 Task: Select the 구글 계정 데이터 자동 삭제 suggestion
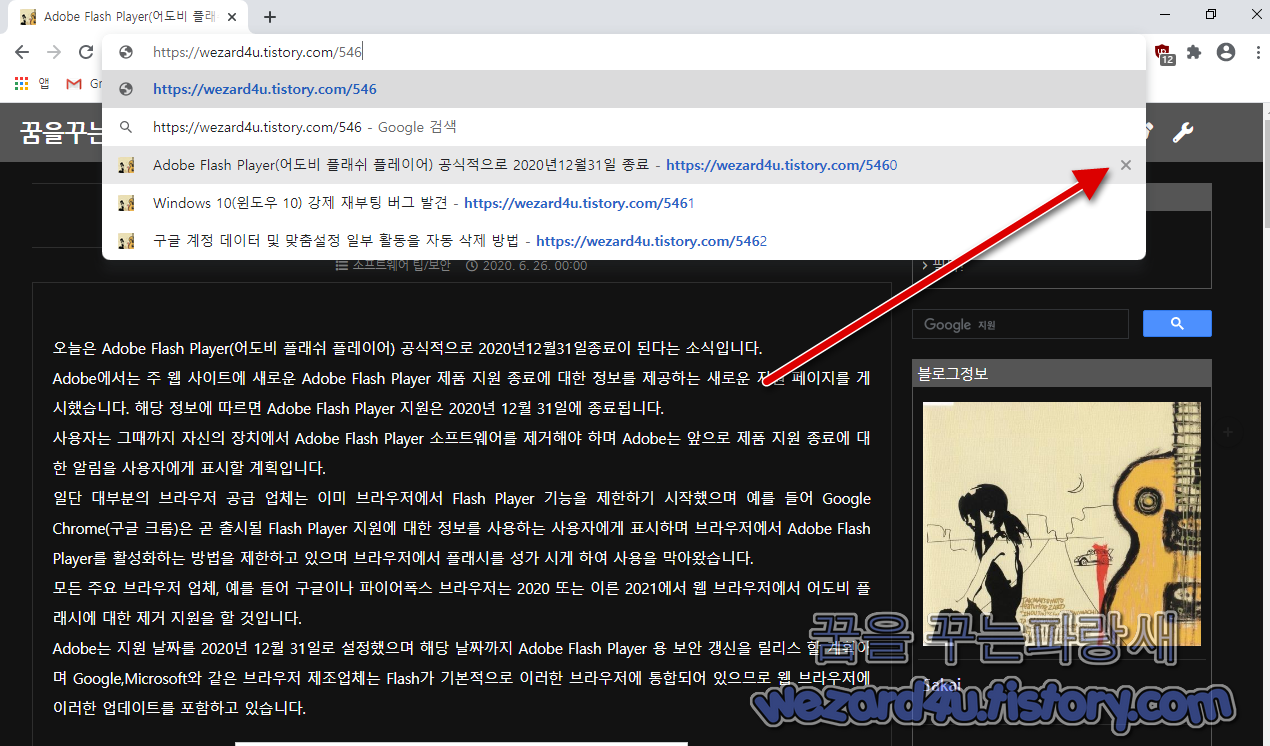click(x=624, y=241)
